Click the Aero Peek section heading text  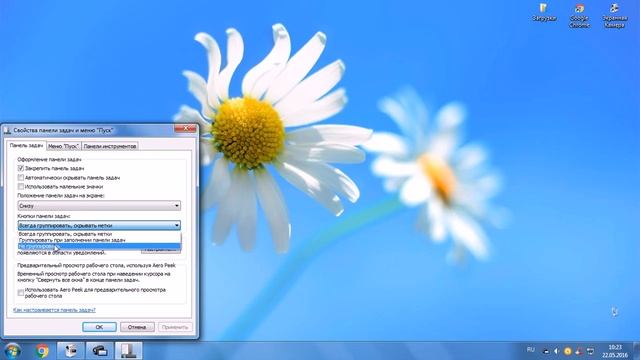(96, 265)
